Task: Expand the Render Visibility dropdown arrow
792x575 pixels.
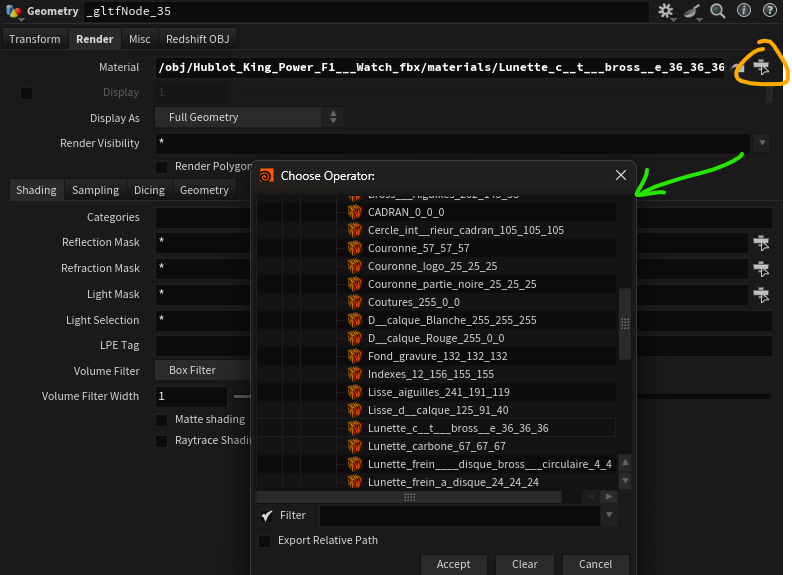Action: click(x=761, y=143)
